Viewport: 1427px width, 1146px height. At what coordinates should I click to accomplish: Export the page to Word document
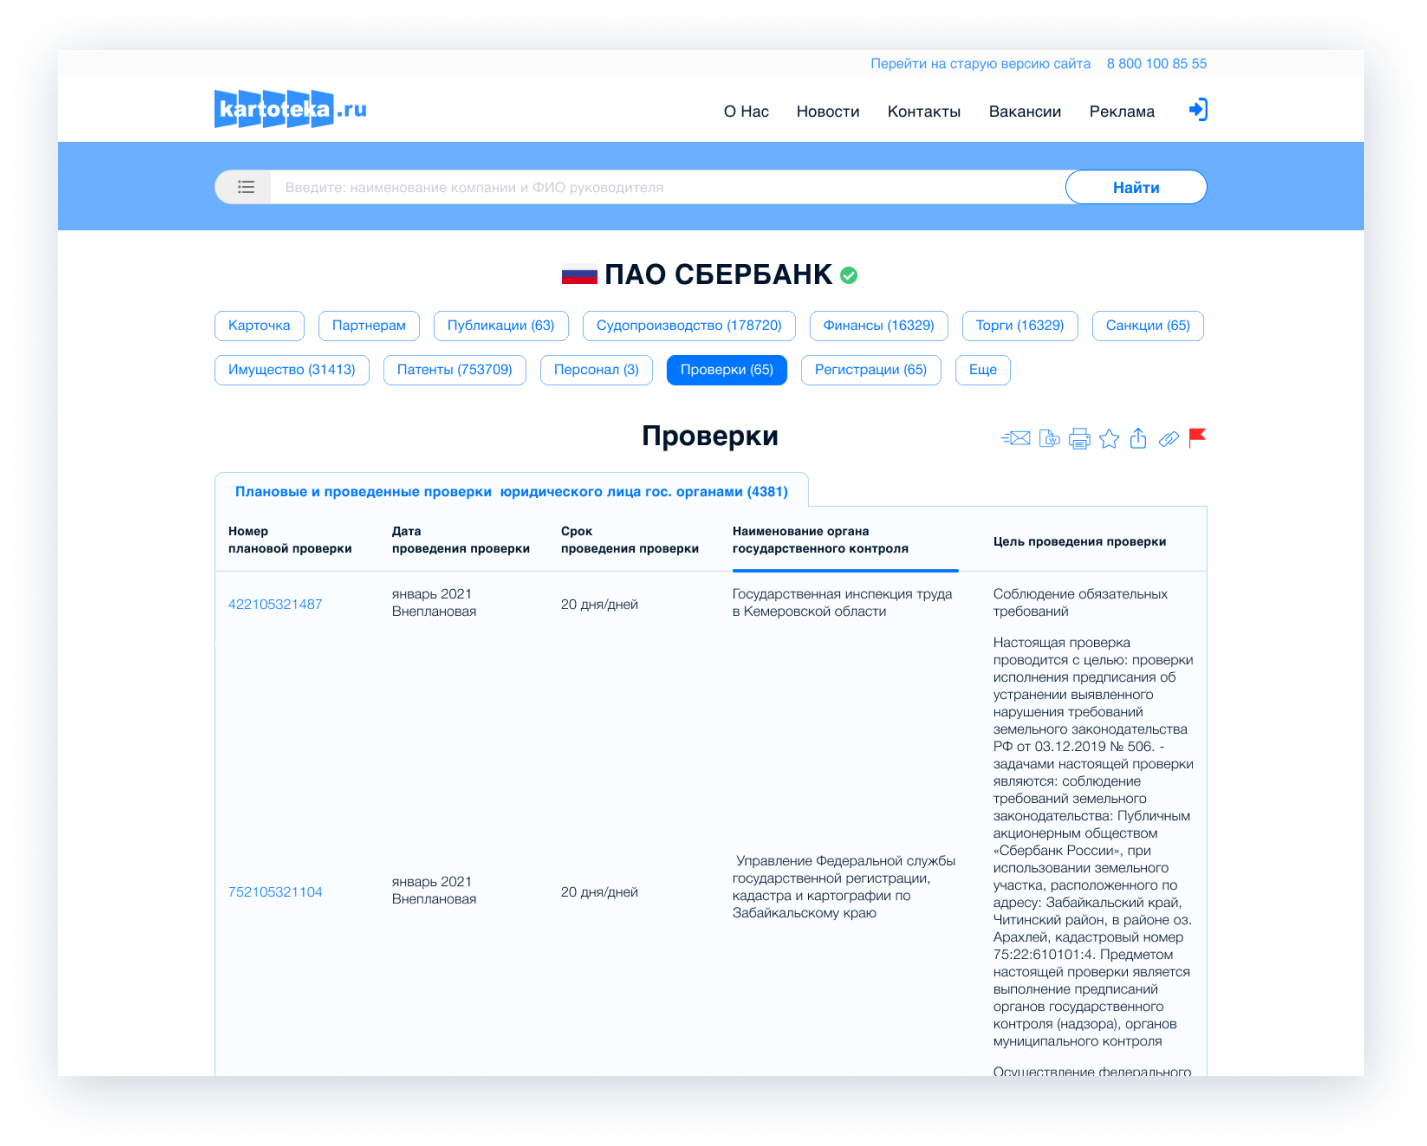click(1049, 438)
